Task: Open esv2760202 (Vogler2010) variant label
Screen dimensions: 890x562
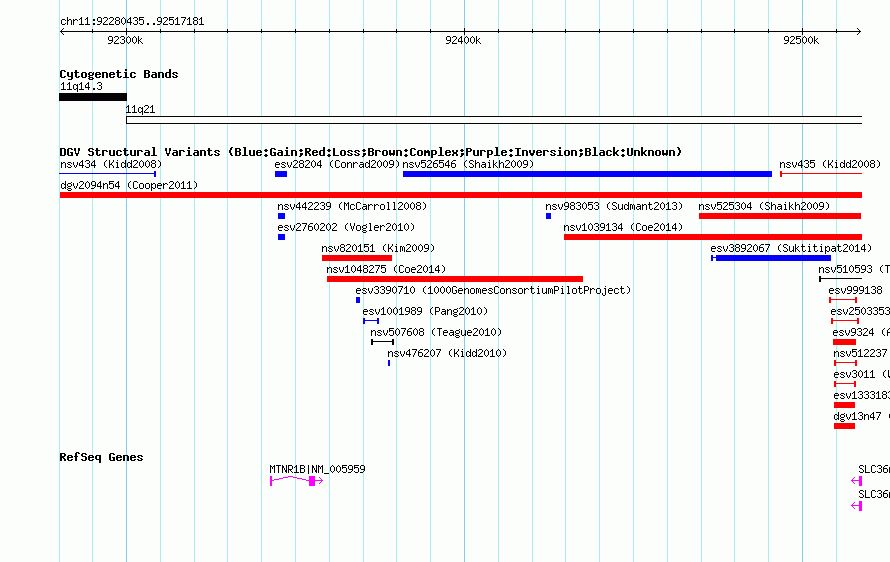Action: pyautogui.click(x=346, y=227)
